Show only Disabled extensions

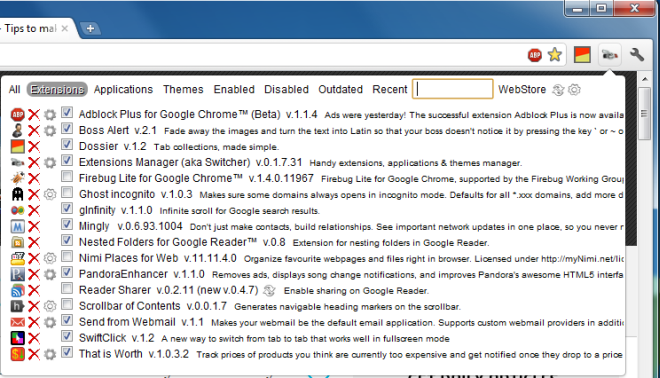point(286,90)
